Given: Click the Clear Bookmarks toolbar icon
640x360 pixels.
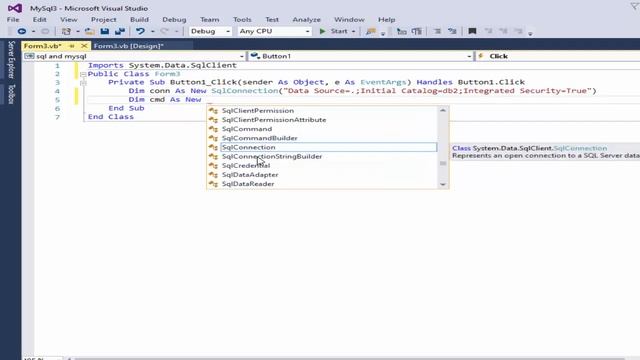Looking at the screenshot, I should click(x=518, y=31).
